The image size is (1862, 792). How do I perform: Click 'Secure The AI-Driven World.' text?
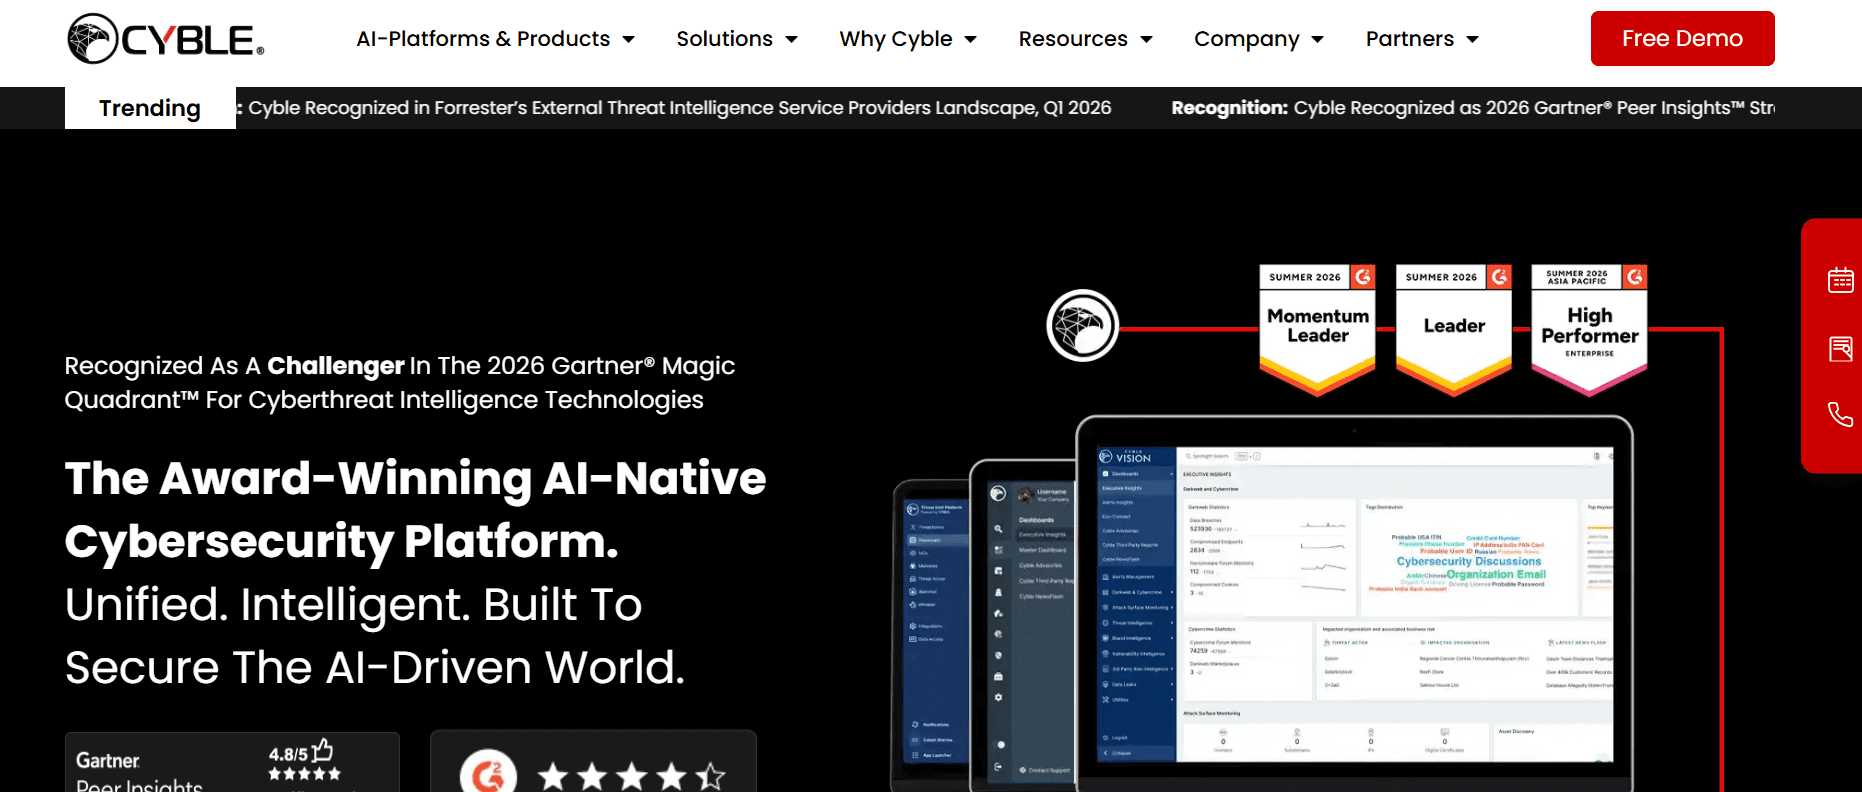click(x=375, y=667)
